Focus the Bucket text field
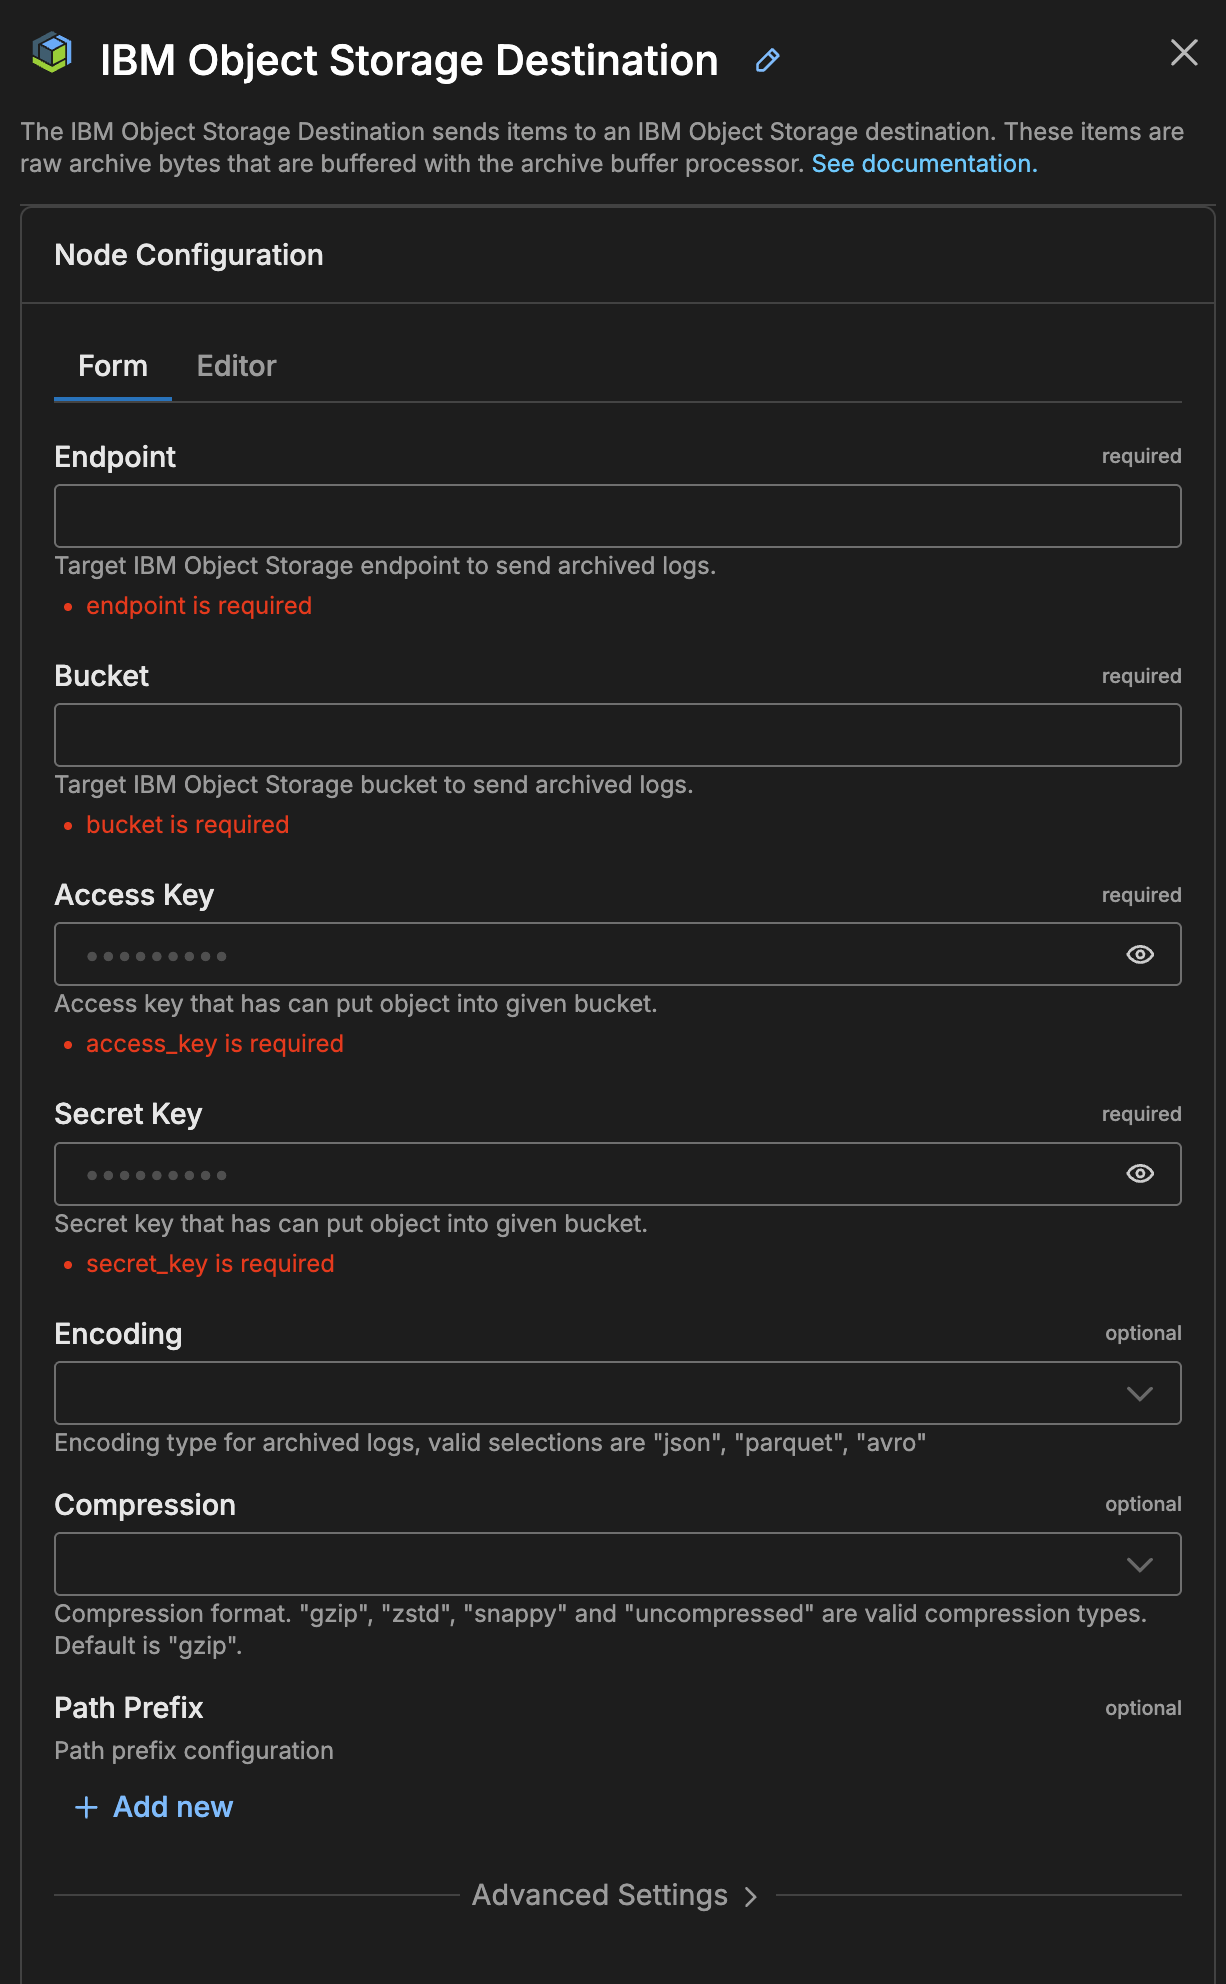1226x1984 pixels. (617, 735)
